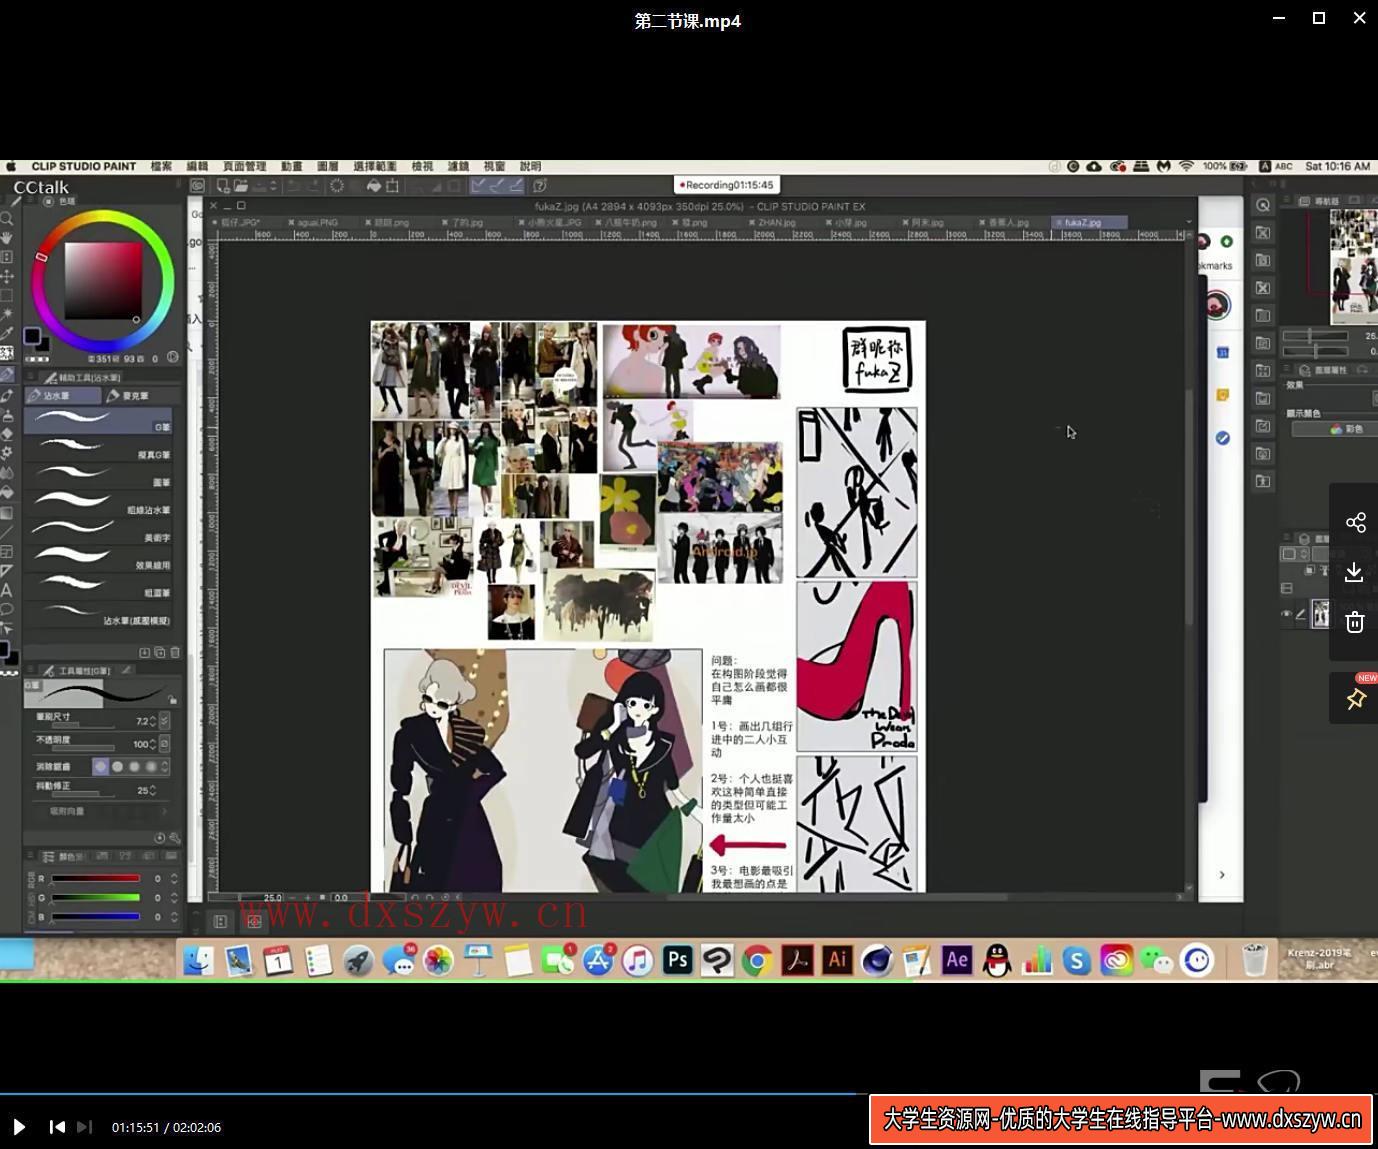Toggle the first snap icon in command bar
This screenshot has width=1378, height=1149.
tap(479, 186)
